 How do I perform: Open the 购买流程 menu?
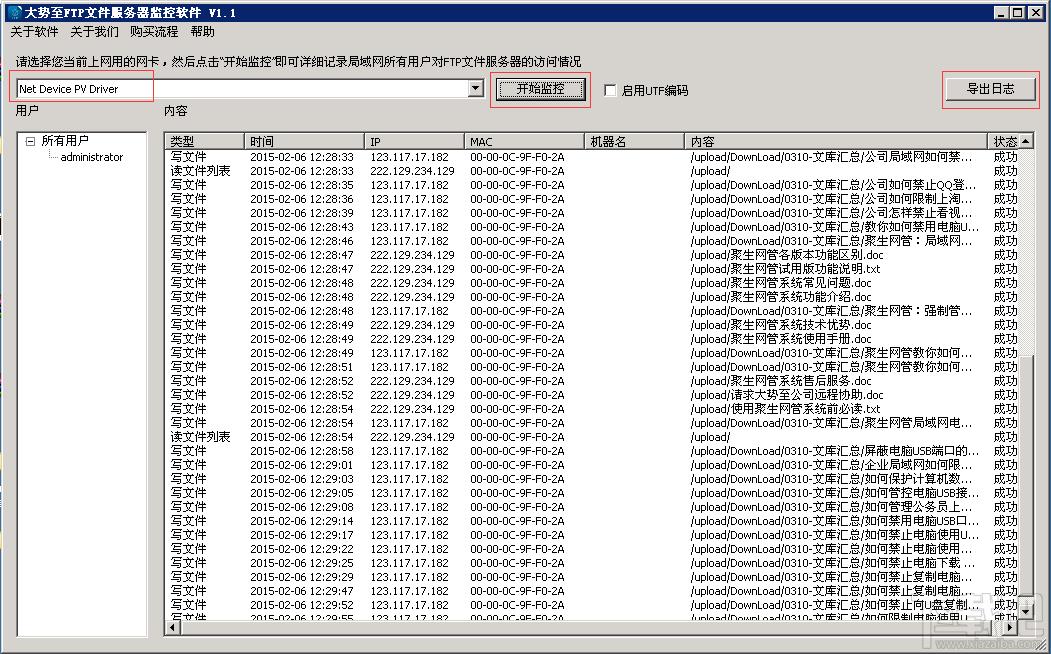click(x=154, y=32)
